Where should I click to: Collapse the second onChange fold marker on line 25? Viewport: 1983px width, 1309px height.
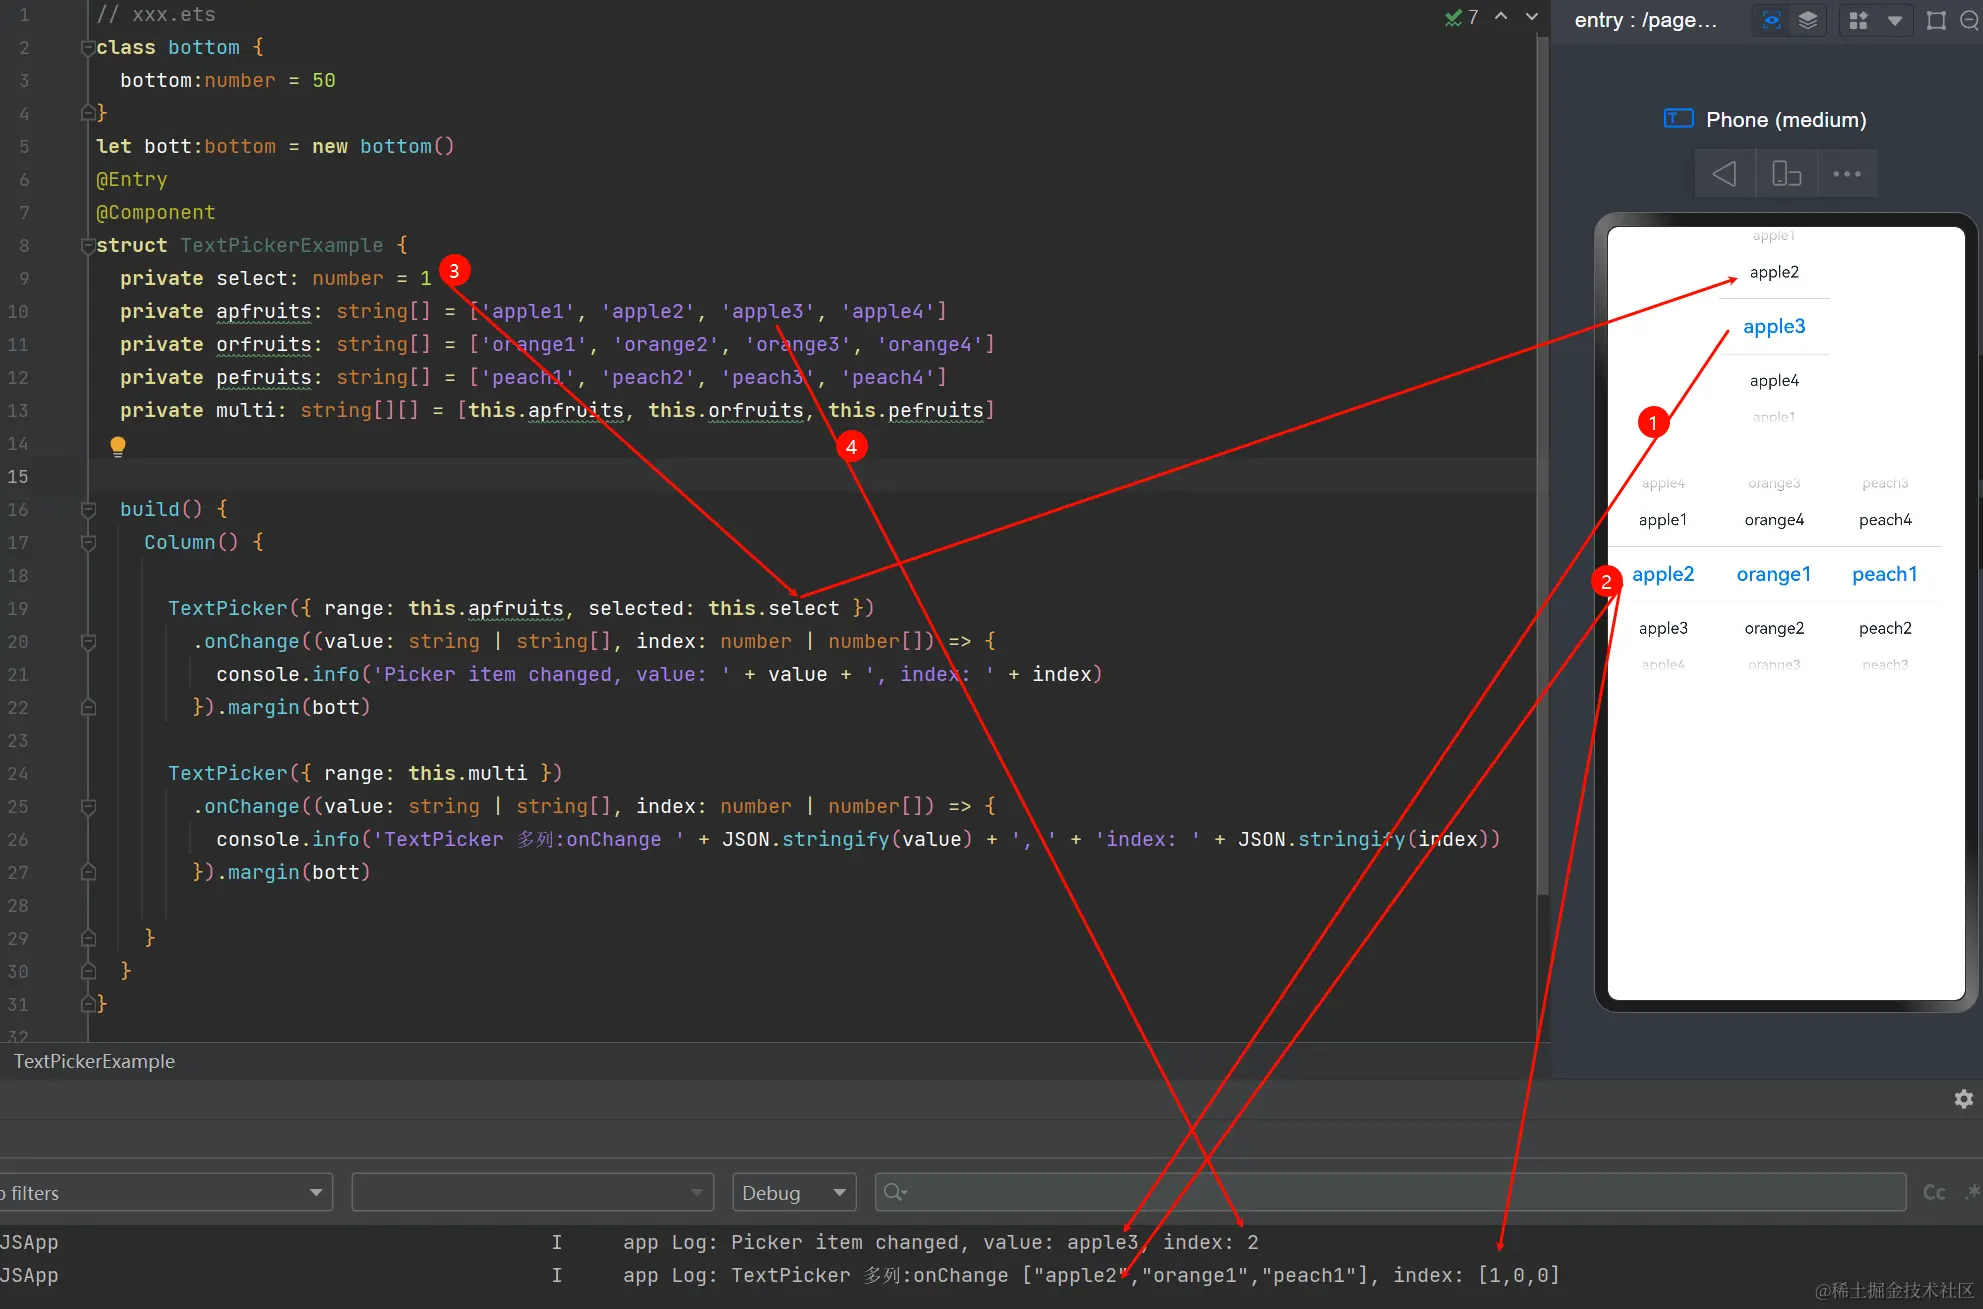click(88, 807)
